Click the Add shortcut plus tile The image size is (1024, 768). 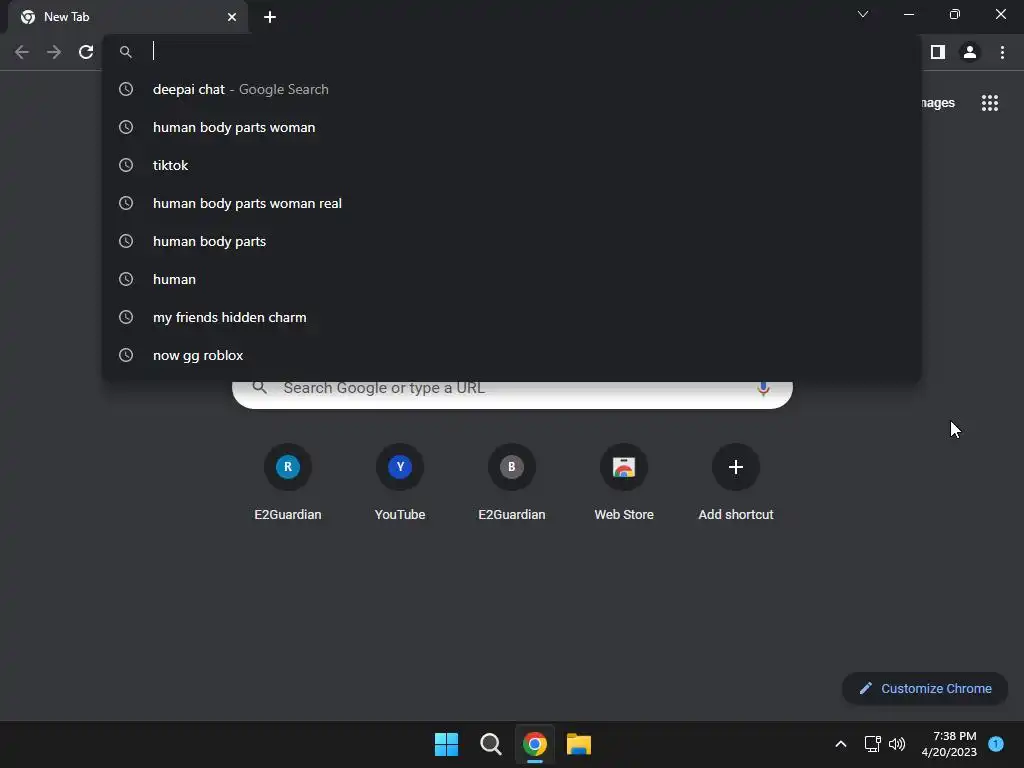(736, 483)
